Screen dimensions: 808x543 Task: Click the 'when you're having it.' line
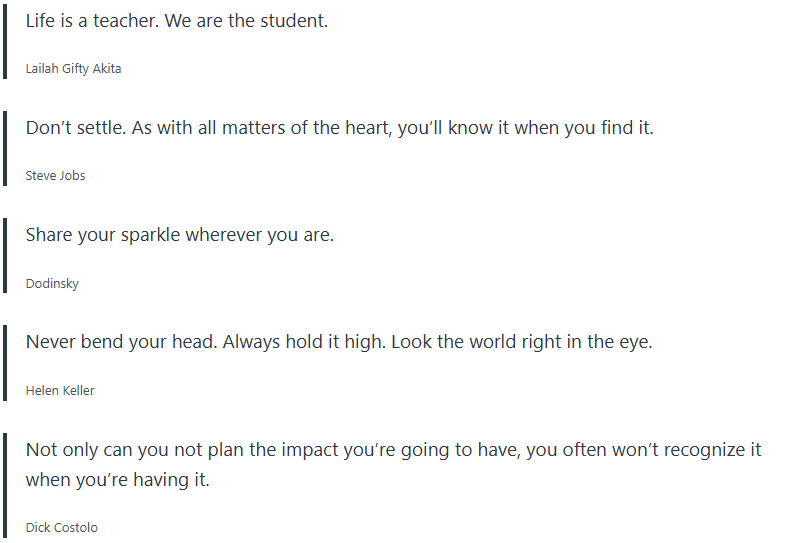pyautogui.click(x=117, y=480)
